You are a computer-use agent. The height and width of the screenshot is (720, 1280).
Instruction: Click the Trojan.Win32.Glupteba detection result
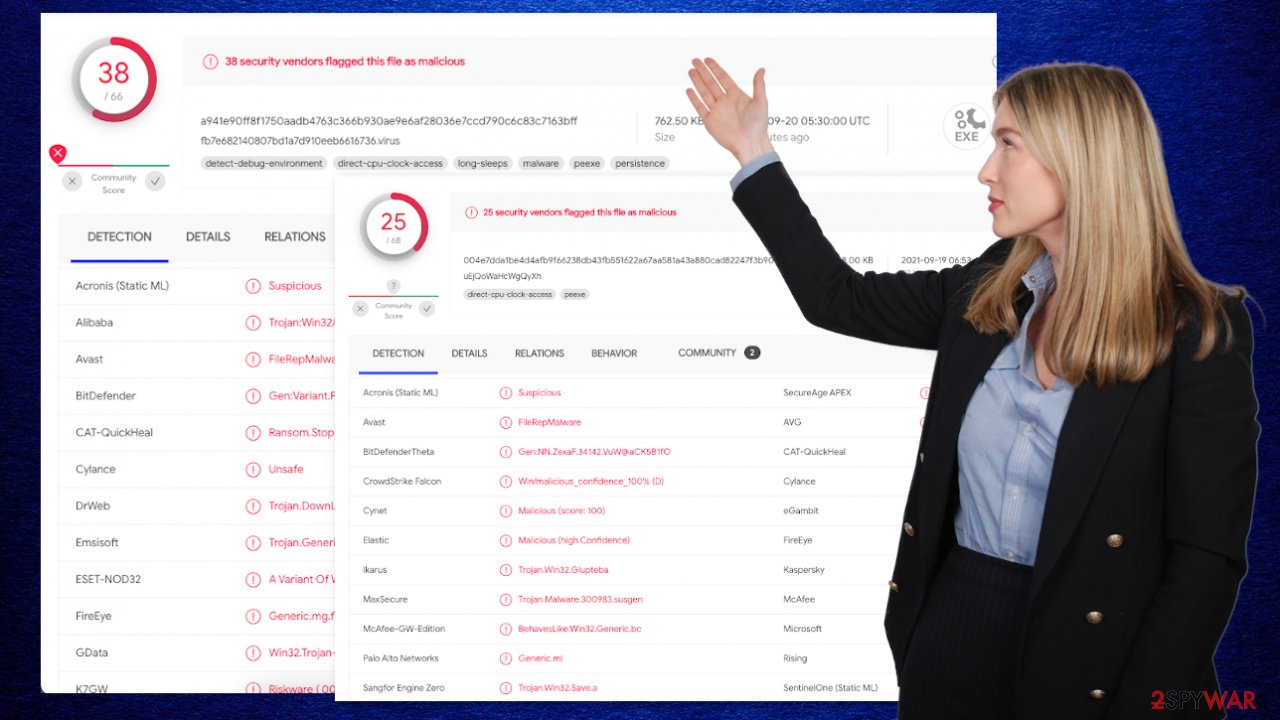tap(563, 570)
